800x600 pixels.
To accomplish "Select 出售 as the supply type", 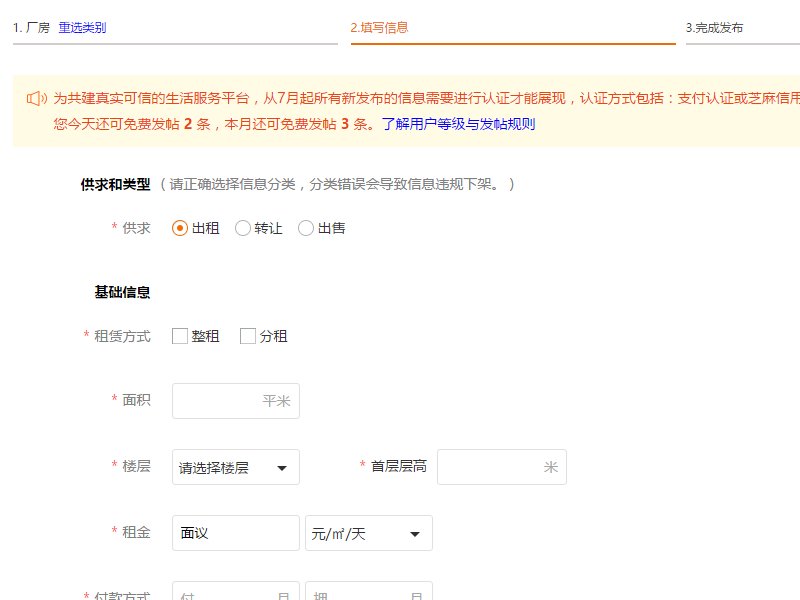I will (x=305, y=228).
